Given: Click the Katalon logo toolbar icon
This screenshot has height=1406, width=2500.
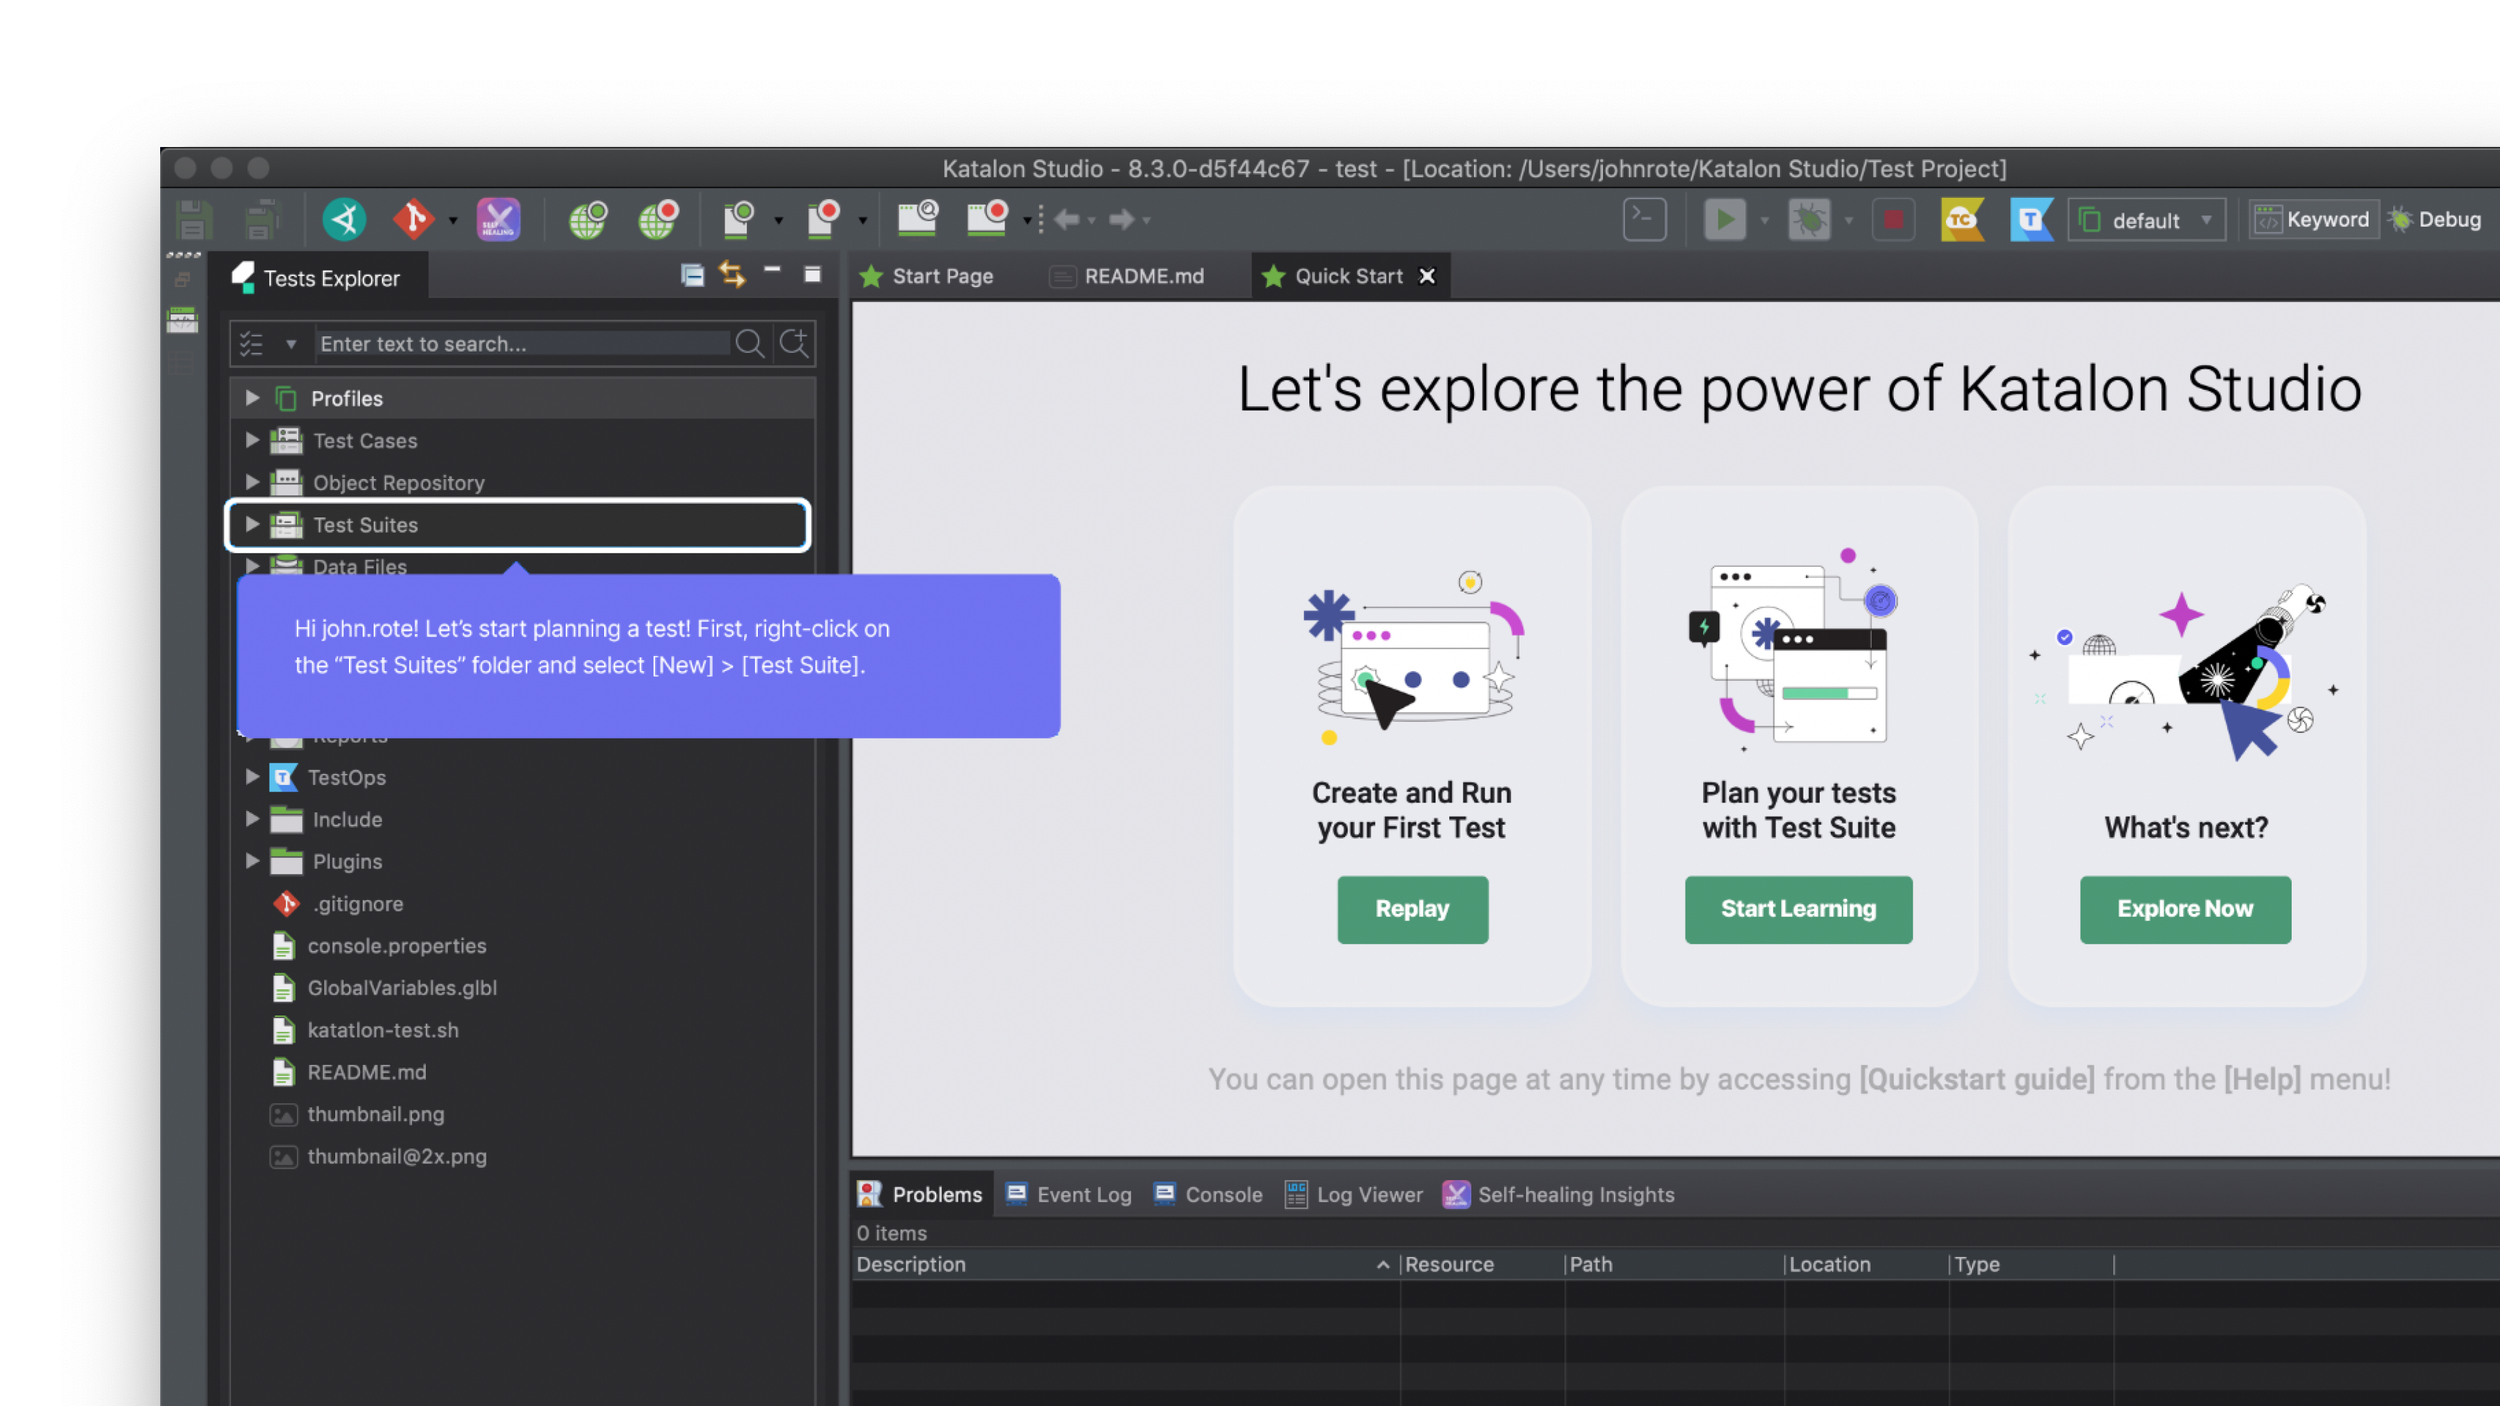Looking at the screenshot, I should pos(344,219).
